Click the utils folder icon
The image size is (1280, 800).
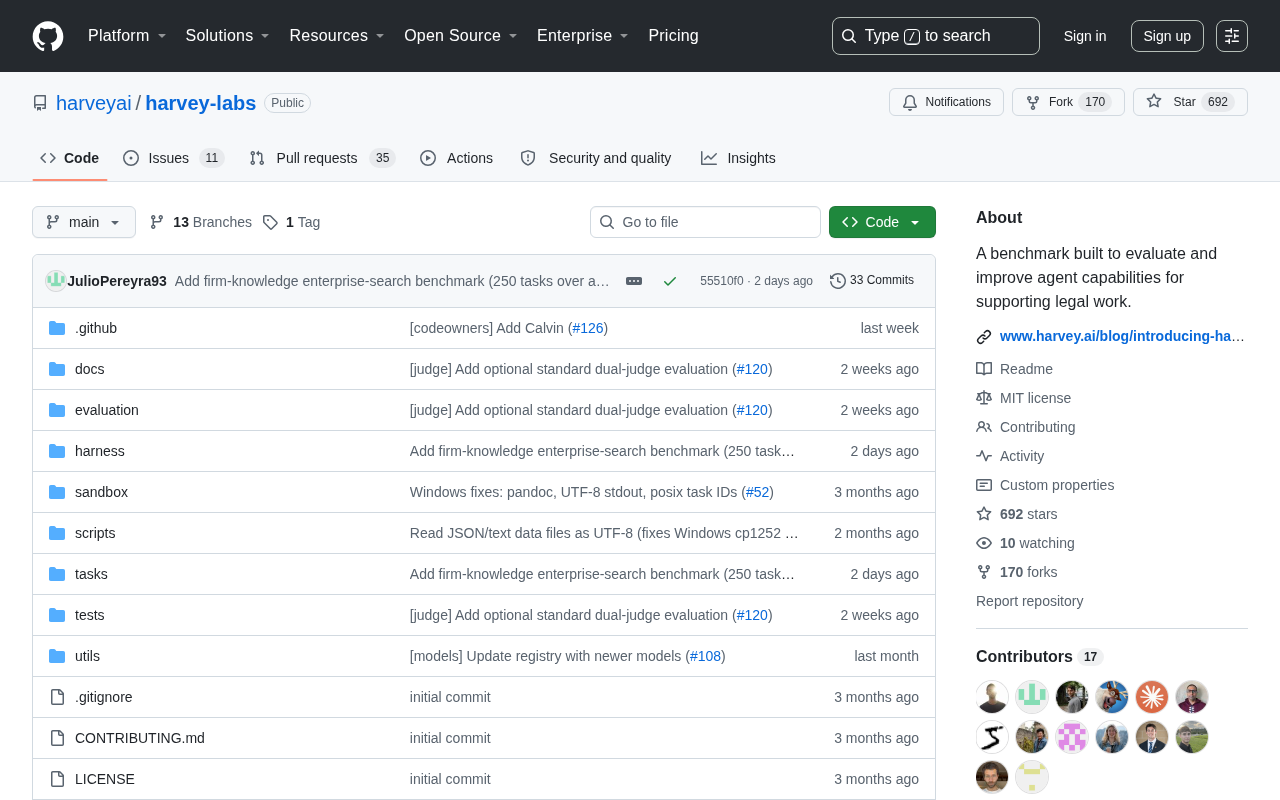point(57,656)
